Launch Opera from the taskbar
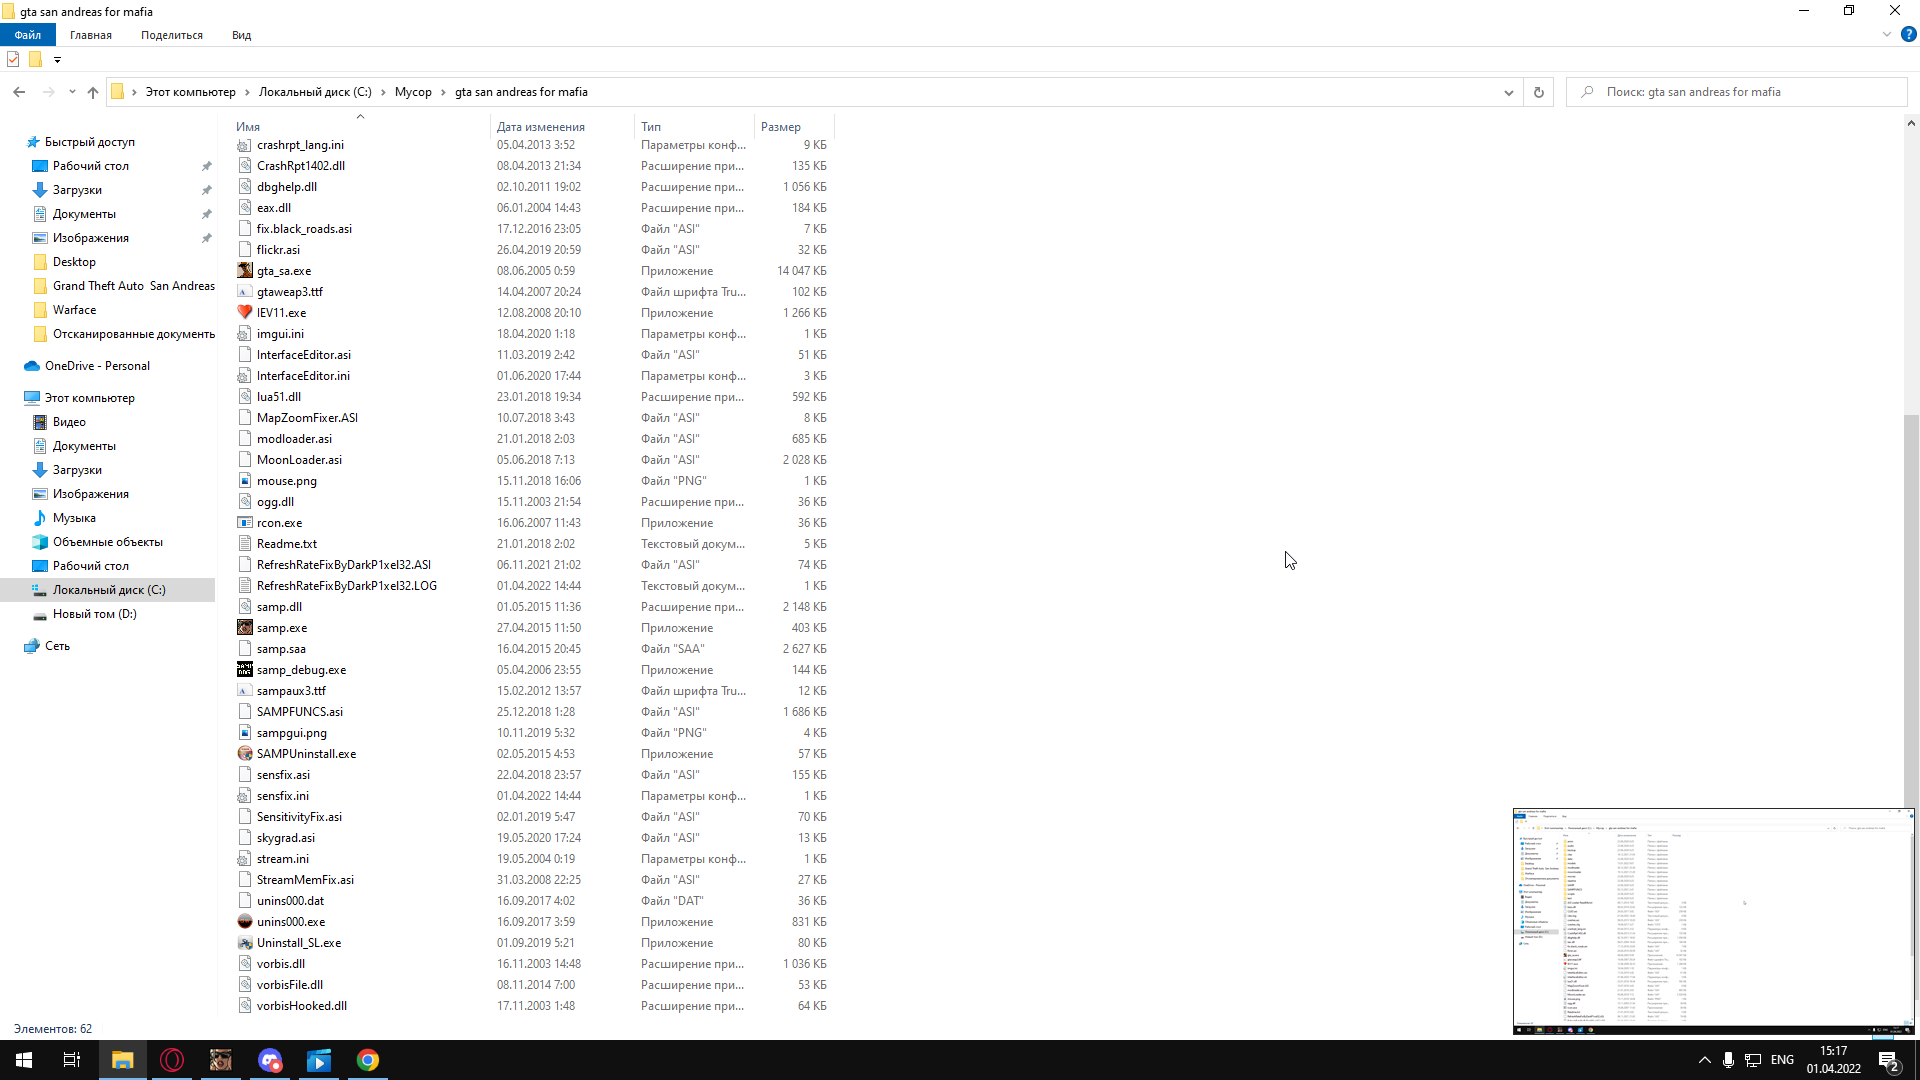1920x1080 pixels. 172,1060
